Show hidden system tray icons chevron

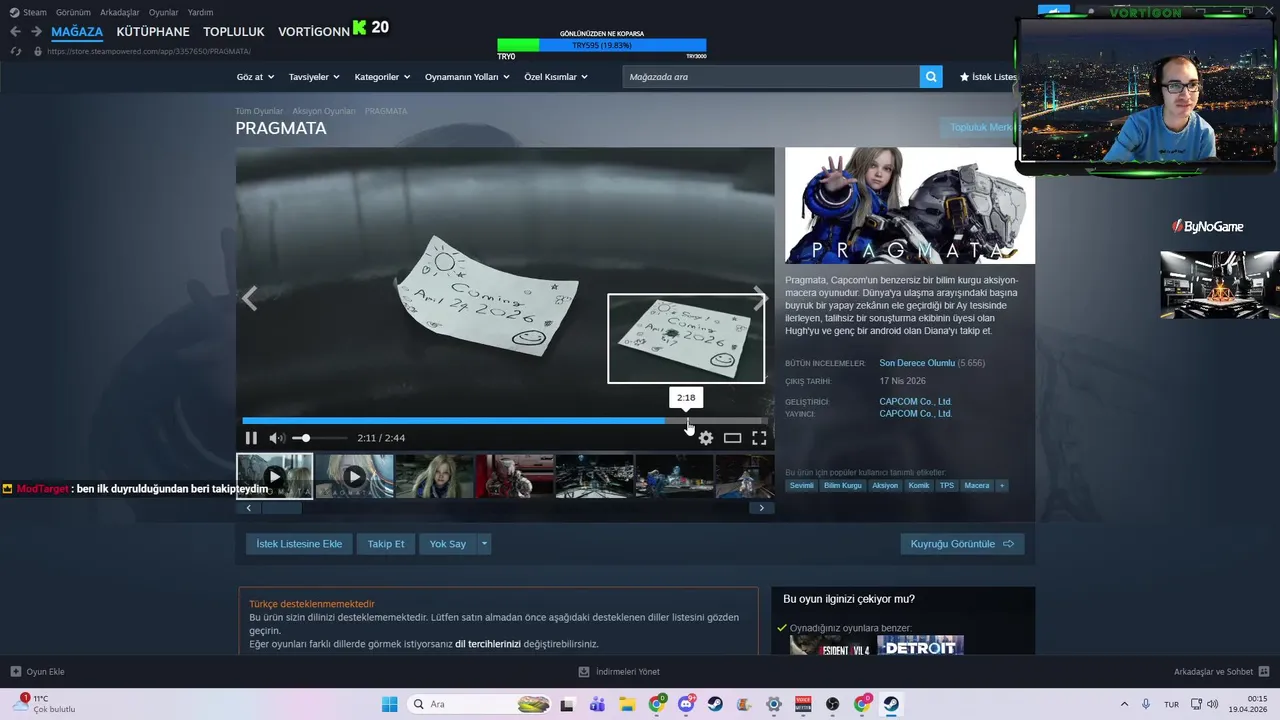click(x=1124, y=704)
